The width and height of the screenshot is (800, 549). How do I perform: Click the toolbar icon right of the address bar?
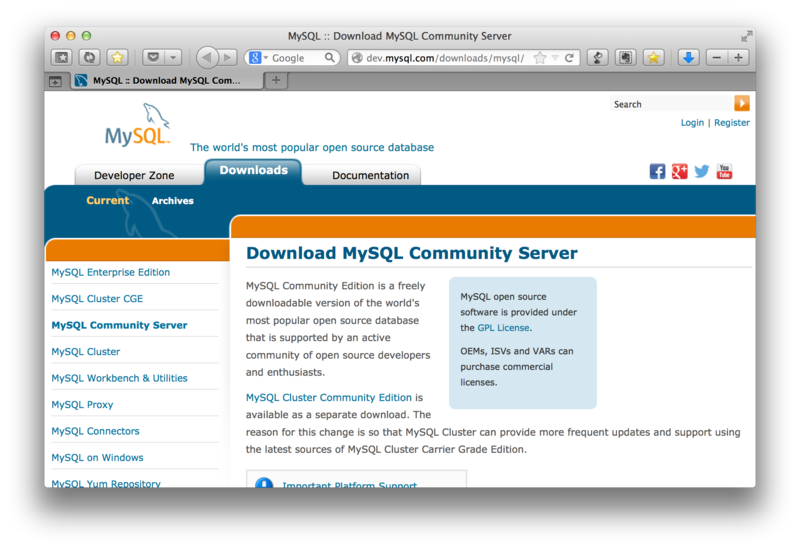pos(597,58)
